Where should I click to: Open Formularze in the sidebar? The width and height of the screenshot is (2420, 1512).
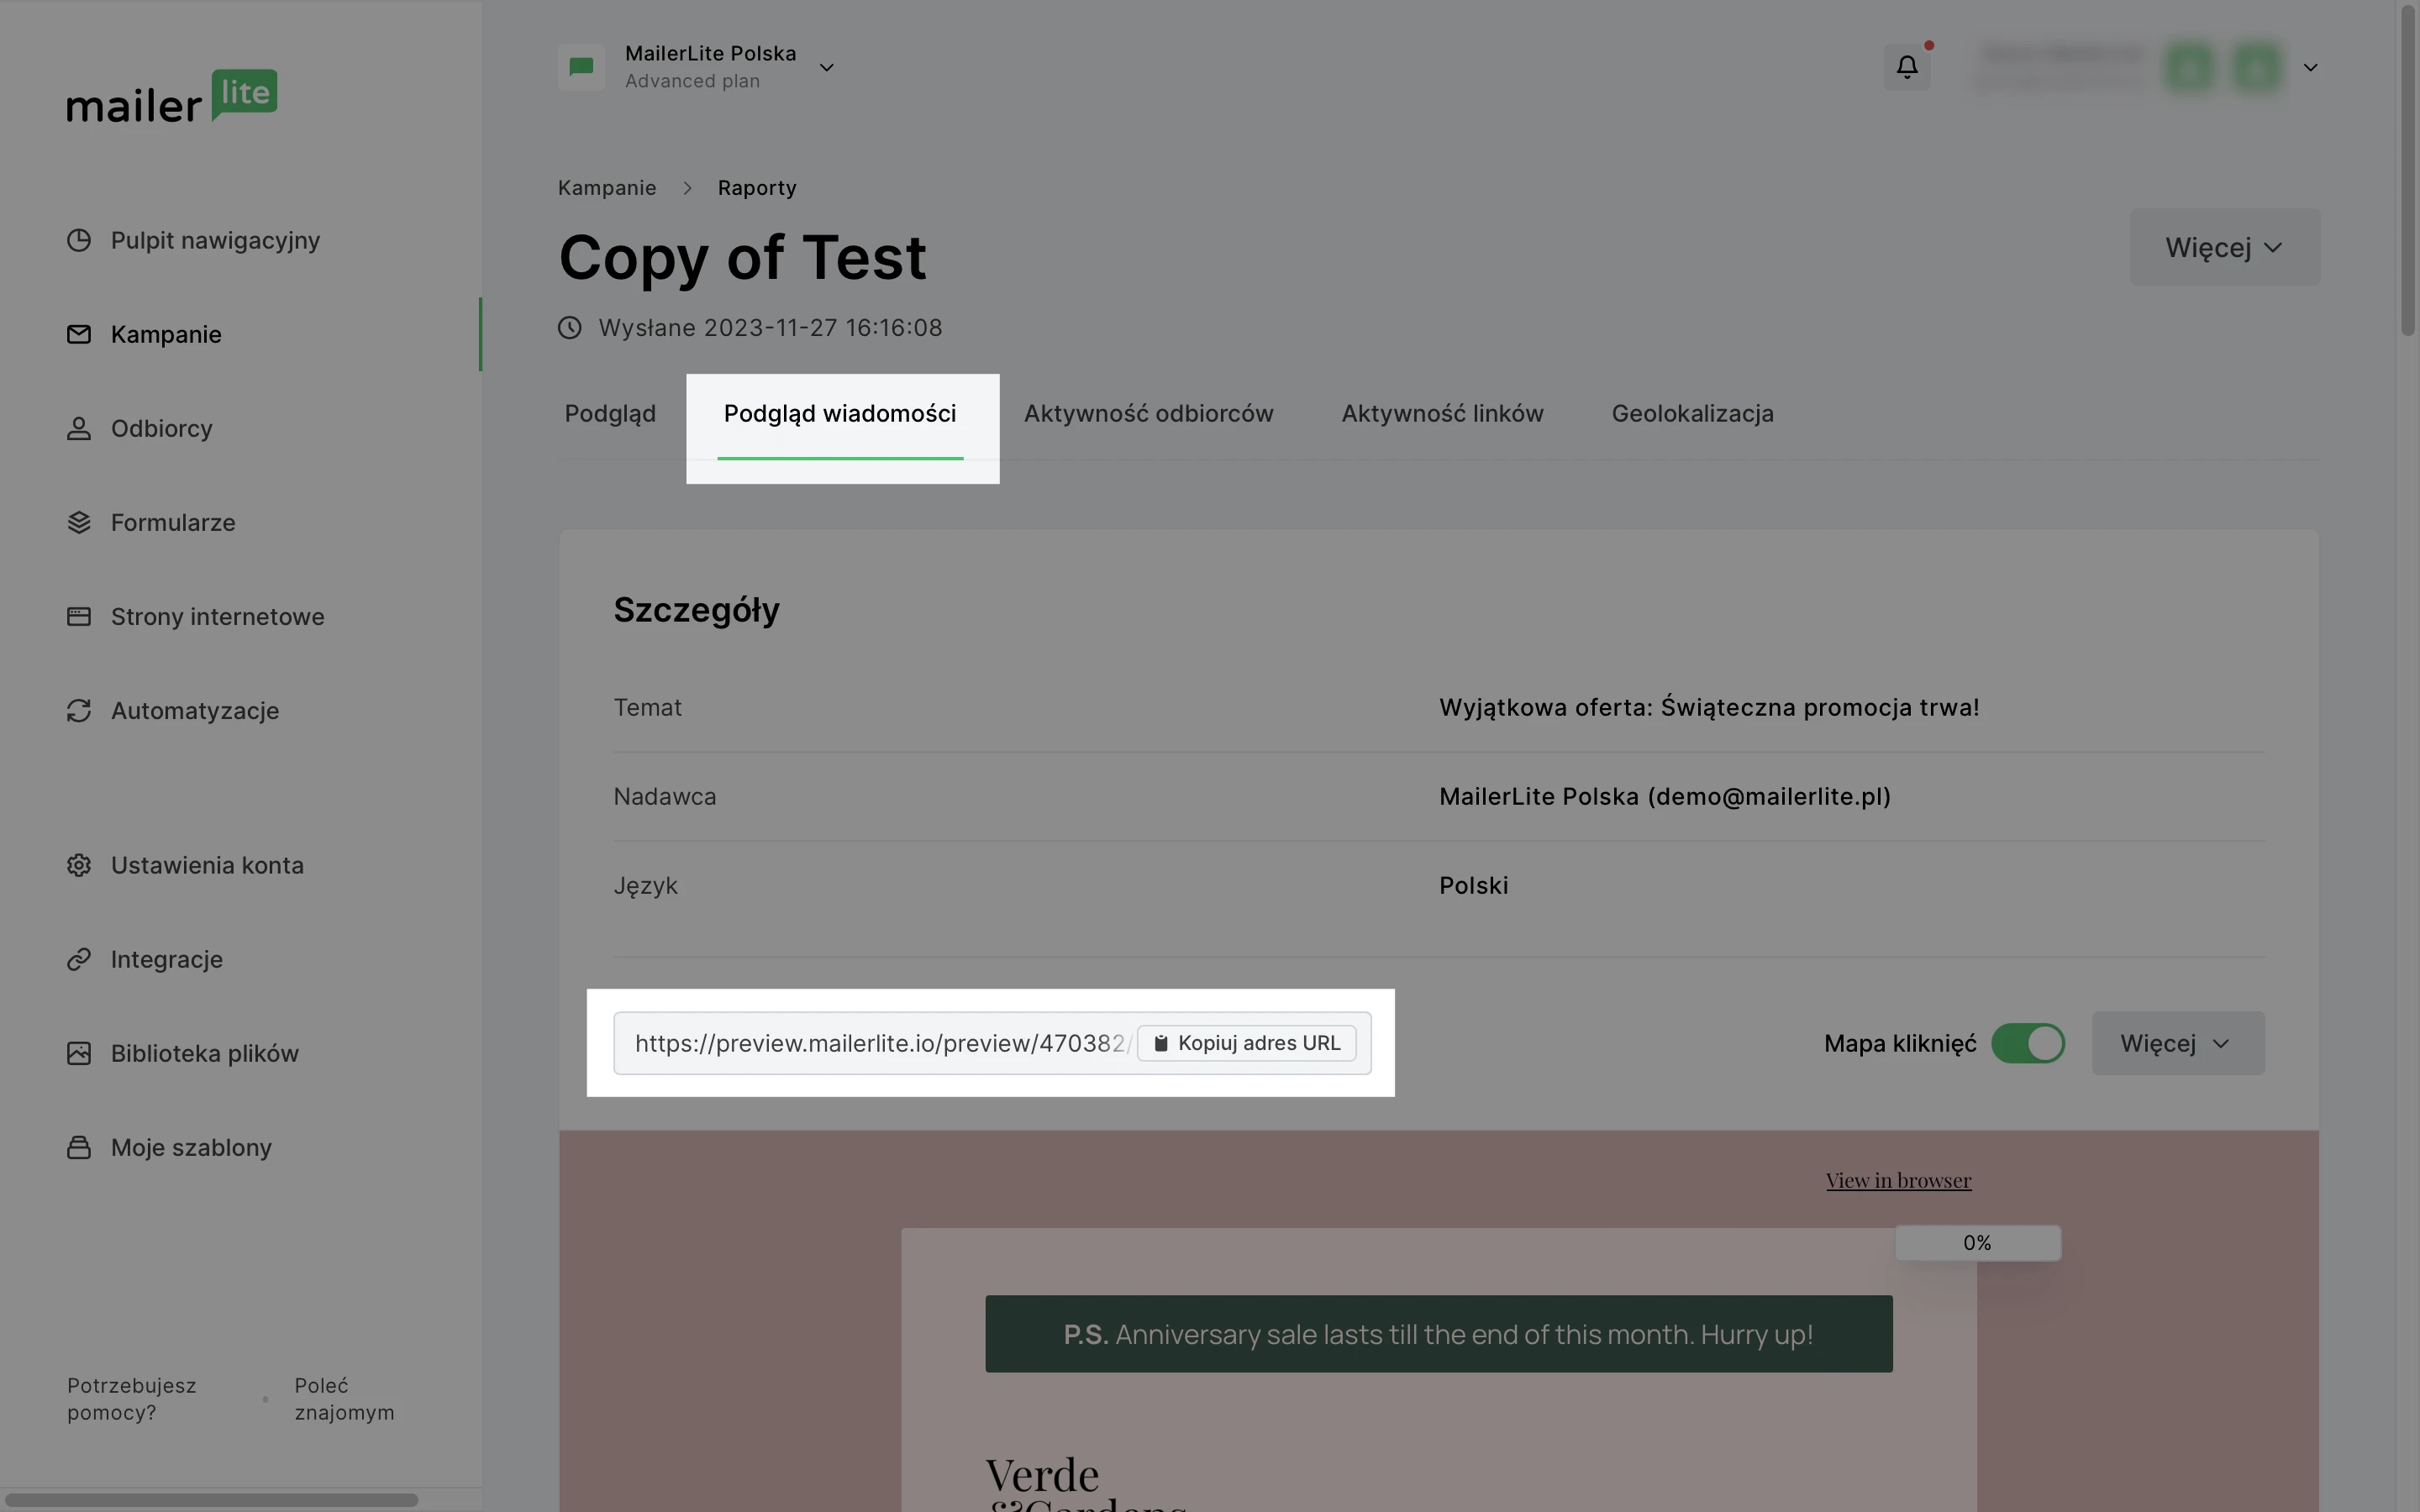(173, 522)
